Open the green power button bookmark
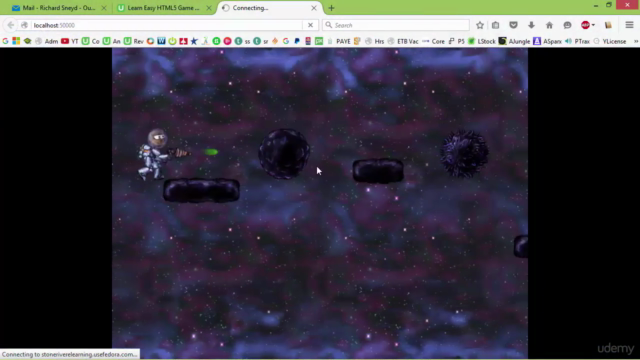Image resolution: width=640 pixels, height=360 pixels. click(x=172, y=41)
